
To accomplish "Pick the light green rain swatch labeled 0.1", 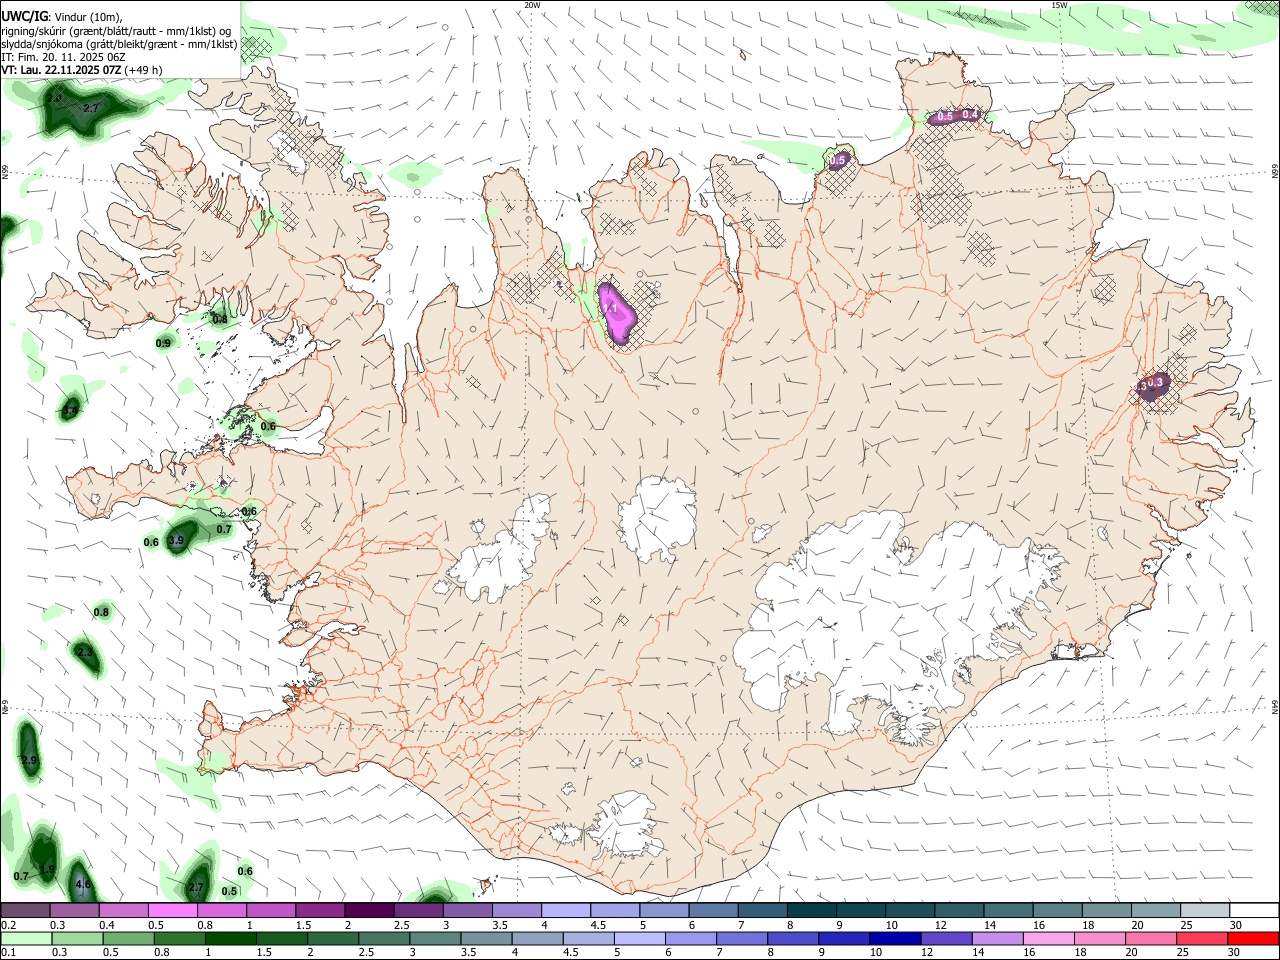I will point(27,939).
